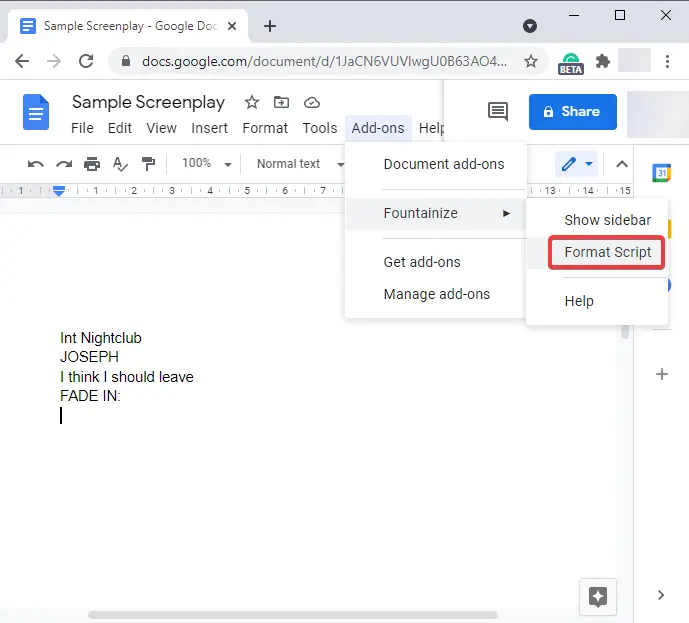689x623 pixels.
Task: Open the View menu
Action: click(x=161, y=128)
